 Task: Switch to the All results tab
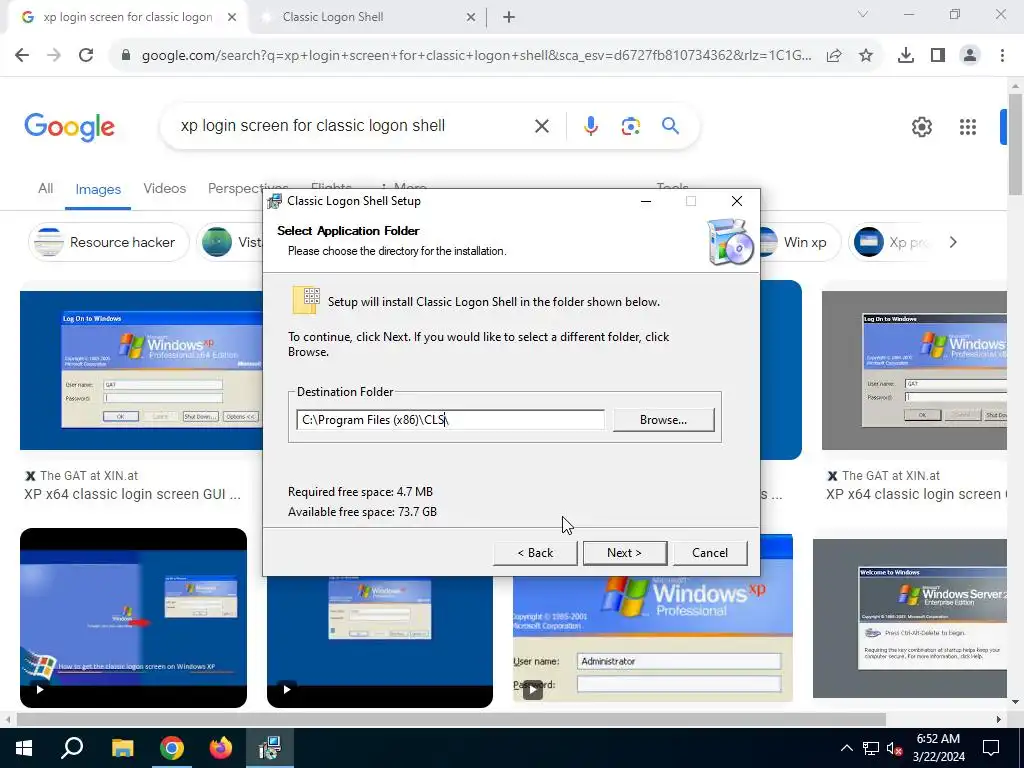coord(46,189)
